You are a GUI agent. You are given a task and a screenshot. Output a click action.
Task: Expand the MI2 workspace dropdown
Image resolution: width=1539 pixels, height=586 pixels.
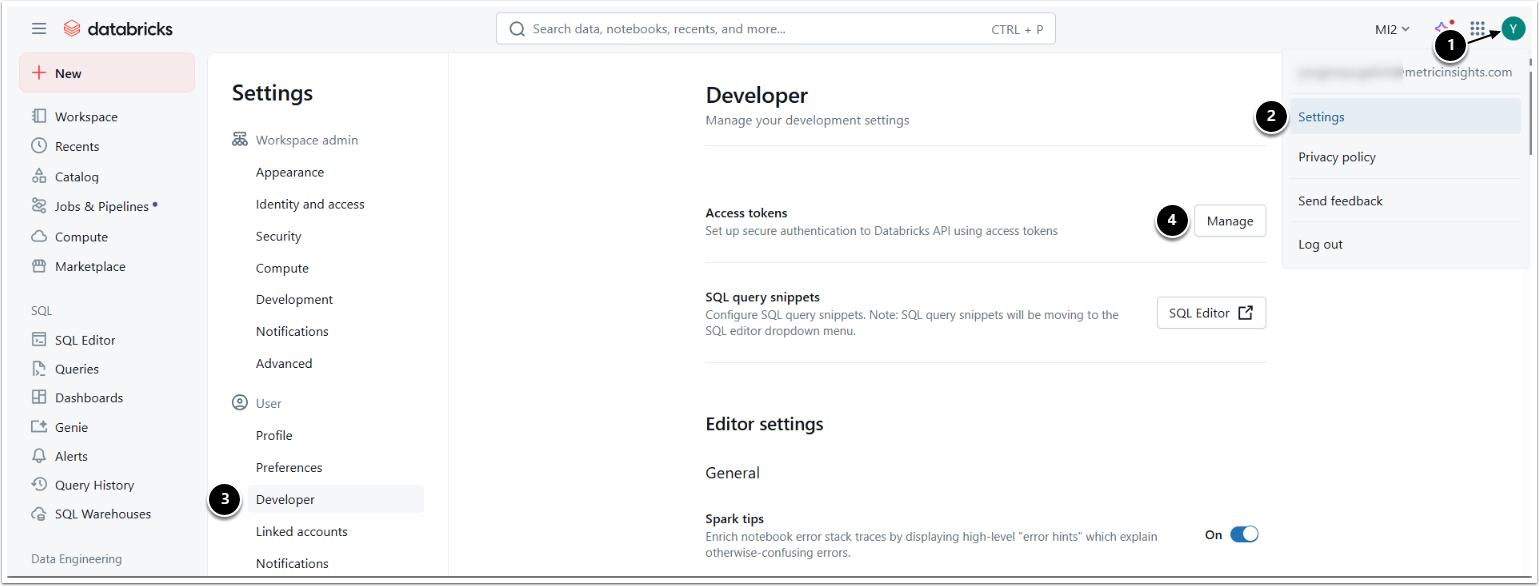coord(1392,29)
